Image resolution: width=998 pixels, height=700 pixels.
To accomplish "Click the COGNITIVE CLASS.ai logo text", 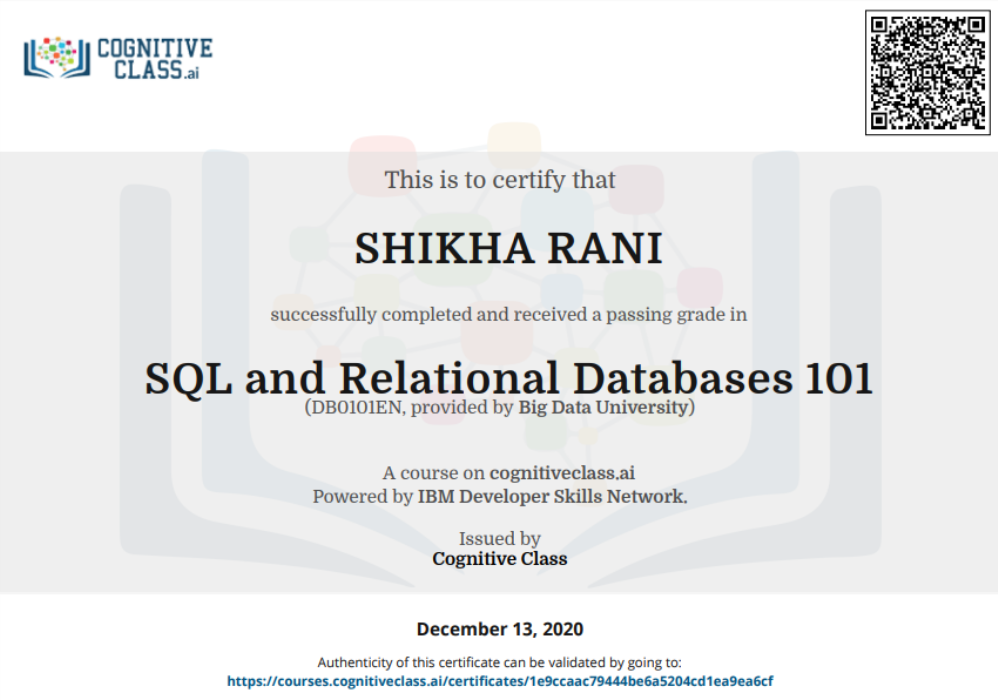I will point(155,59).
